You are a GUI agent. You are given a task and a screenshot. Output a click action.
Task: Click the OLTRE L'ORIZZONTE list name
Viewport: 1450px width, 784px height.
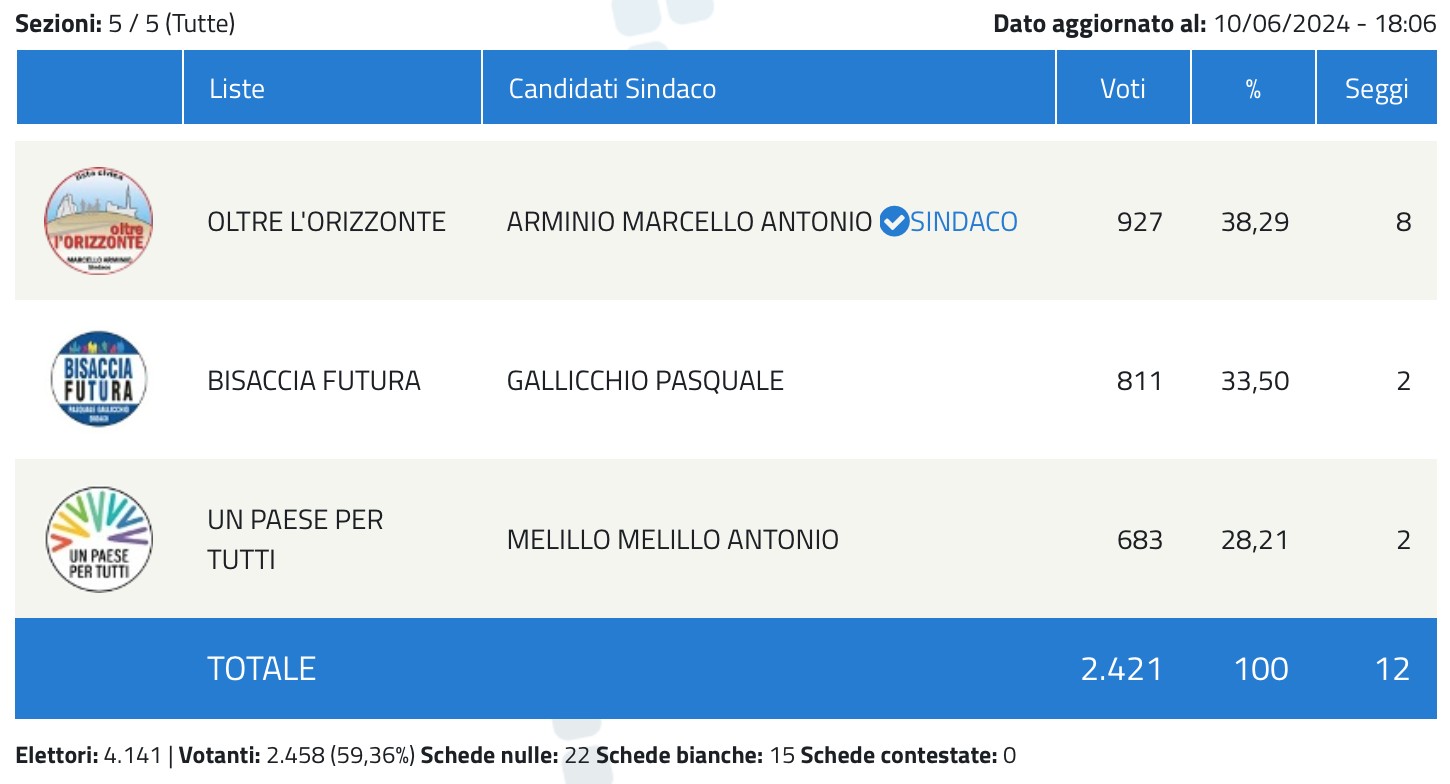[326, 221]
